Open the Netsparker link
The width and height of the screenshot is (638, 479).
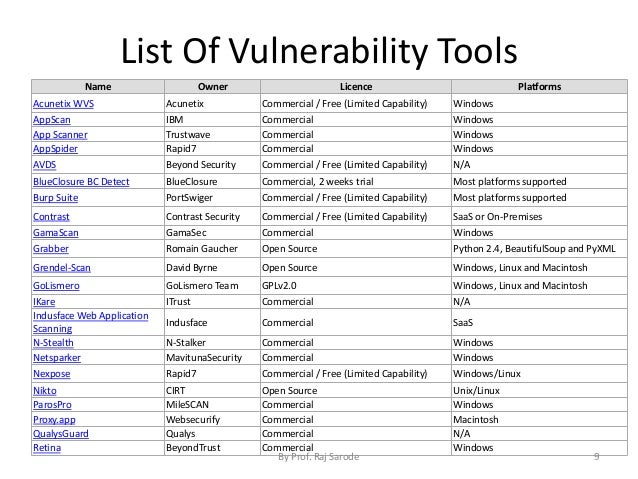pyautogui.click(x=57, y=358)
